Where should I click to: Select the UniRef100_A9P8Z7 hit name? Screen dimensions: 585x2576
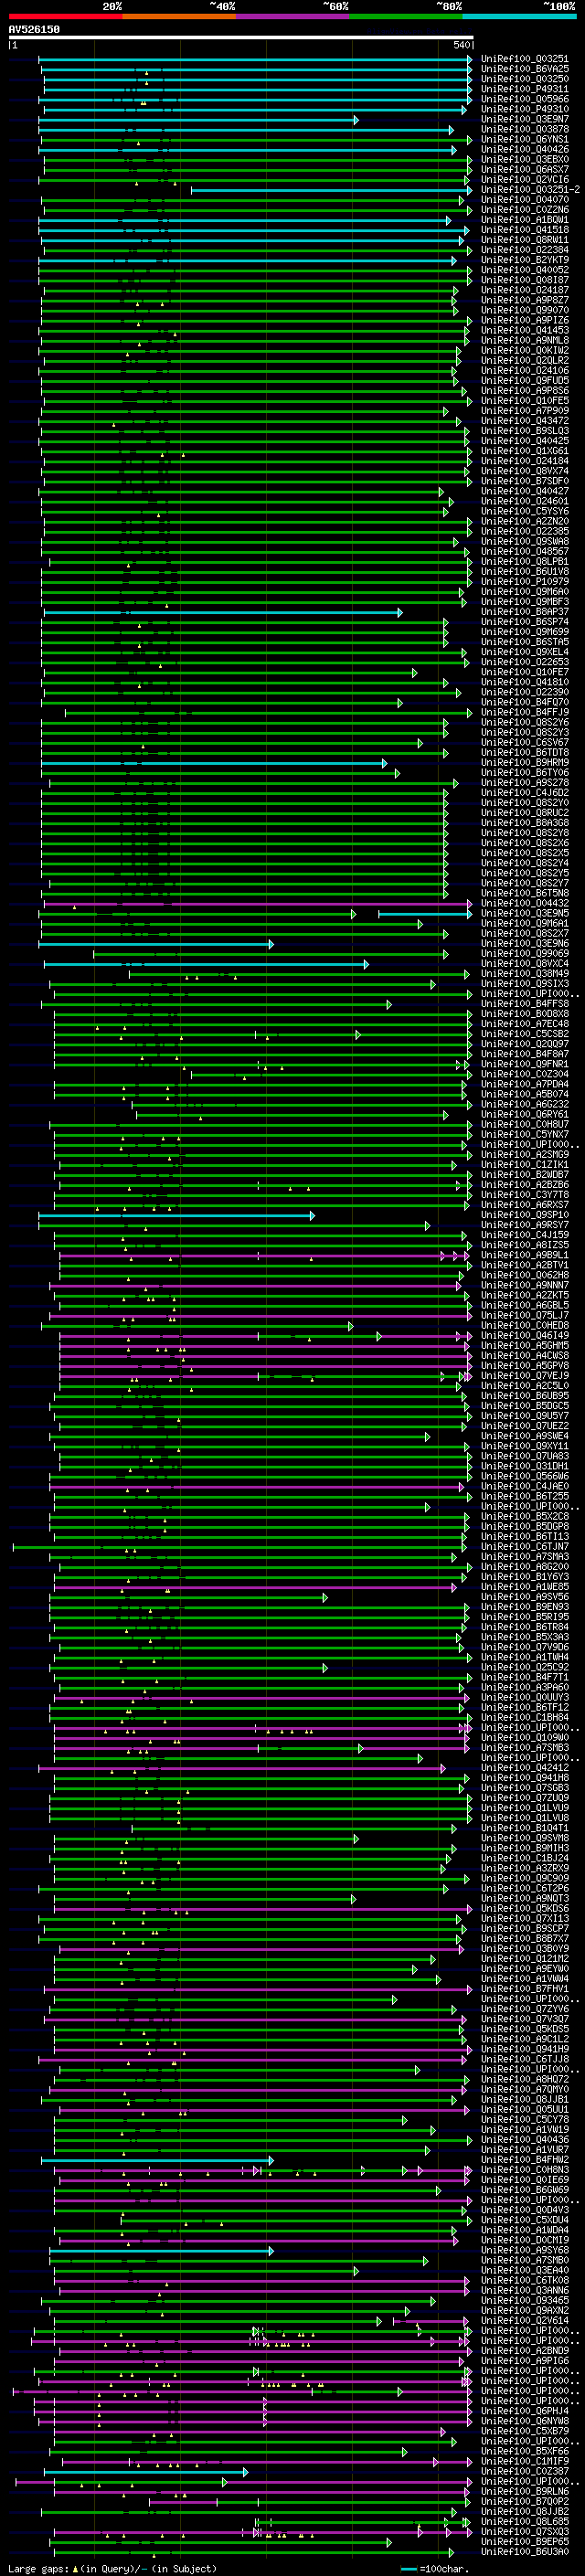point(524,300)
